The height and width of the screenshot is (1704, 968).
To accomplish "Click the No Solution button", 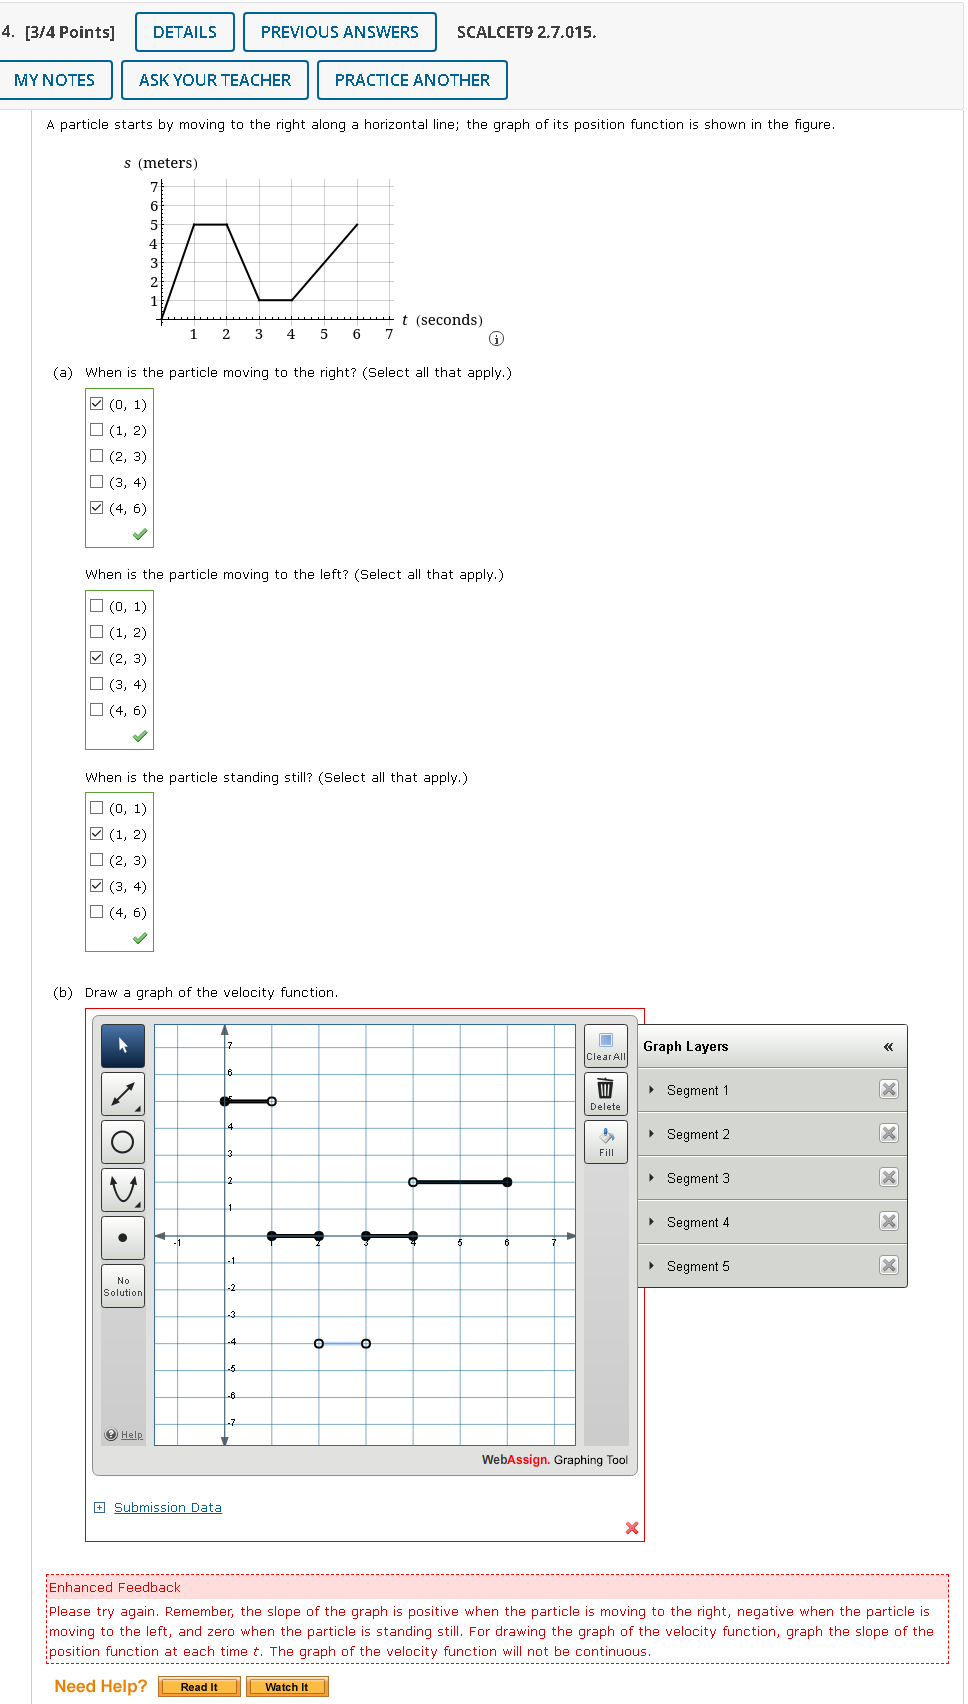I will [123, 1286].
